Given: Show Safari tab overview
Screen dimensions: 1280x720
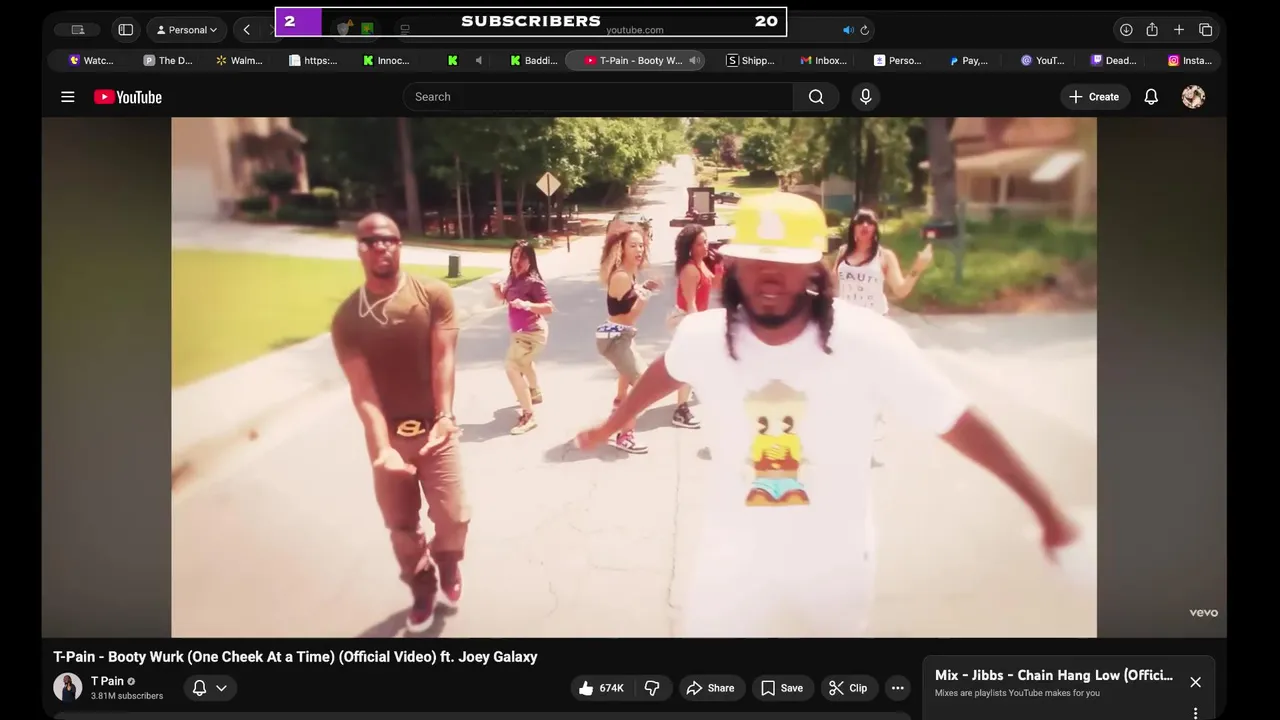Looking at the screenshot, I should (1206, 30).
